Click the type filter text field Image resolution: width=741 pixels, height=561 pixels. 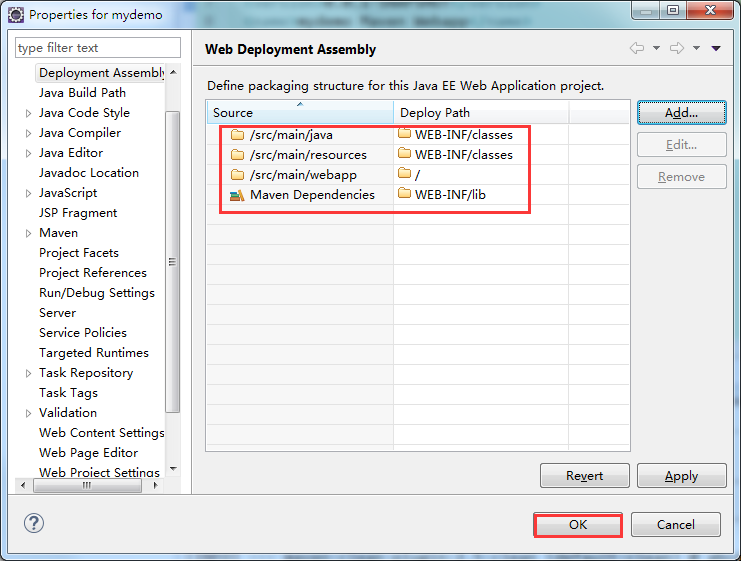[x=98, y=48]
